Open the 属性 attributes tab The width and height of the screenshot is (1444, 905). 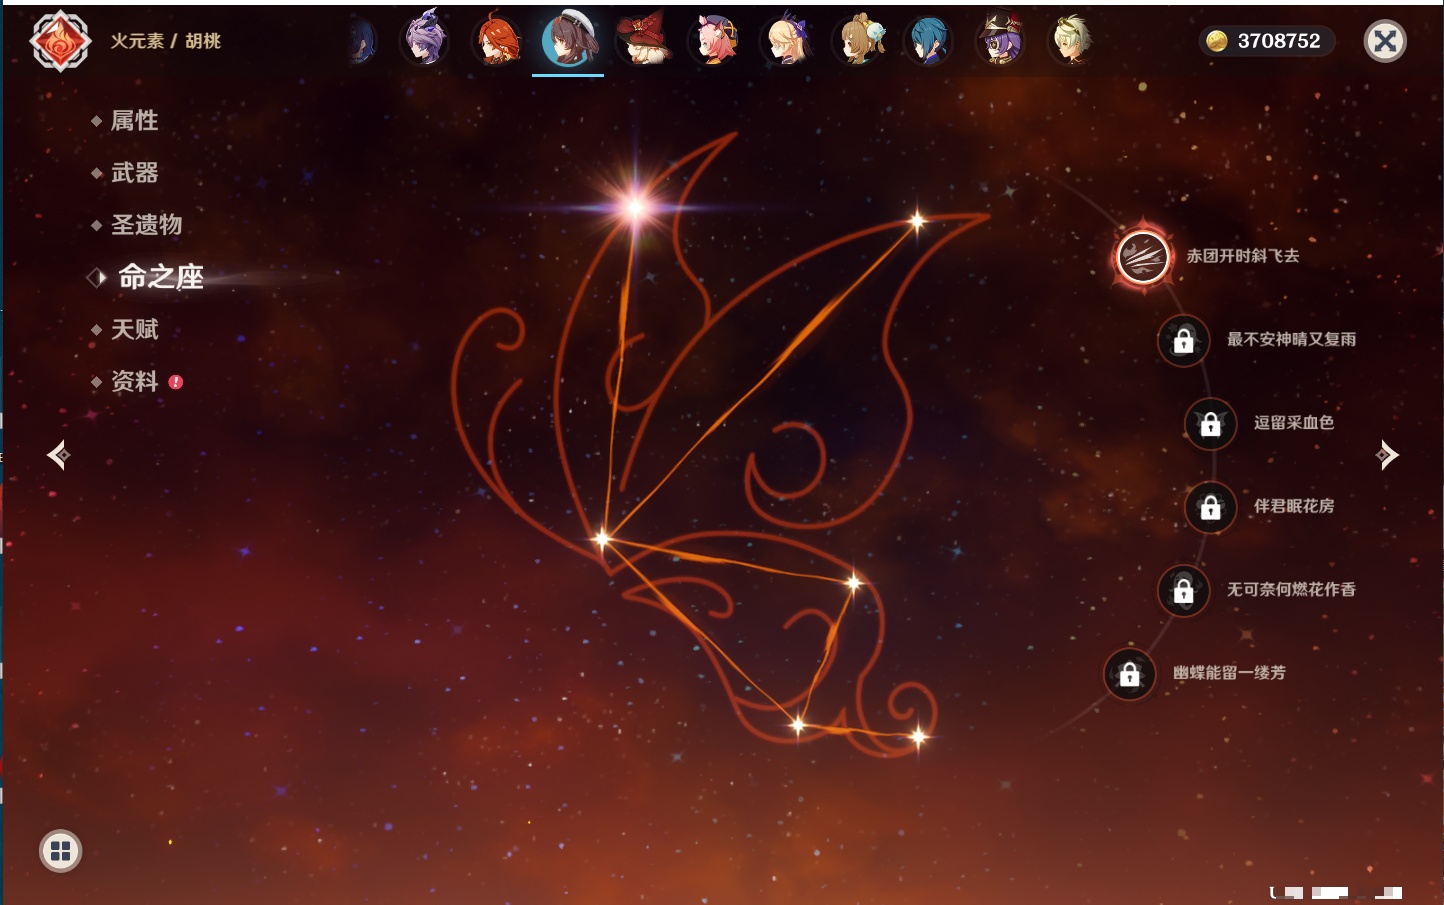click(135, 121)
